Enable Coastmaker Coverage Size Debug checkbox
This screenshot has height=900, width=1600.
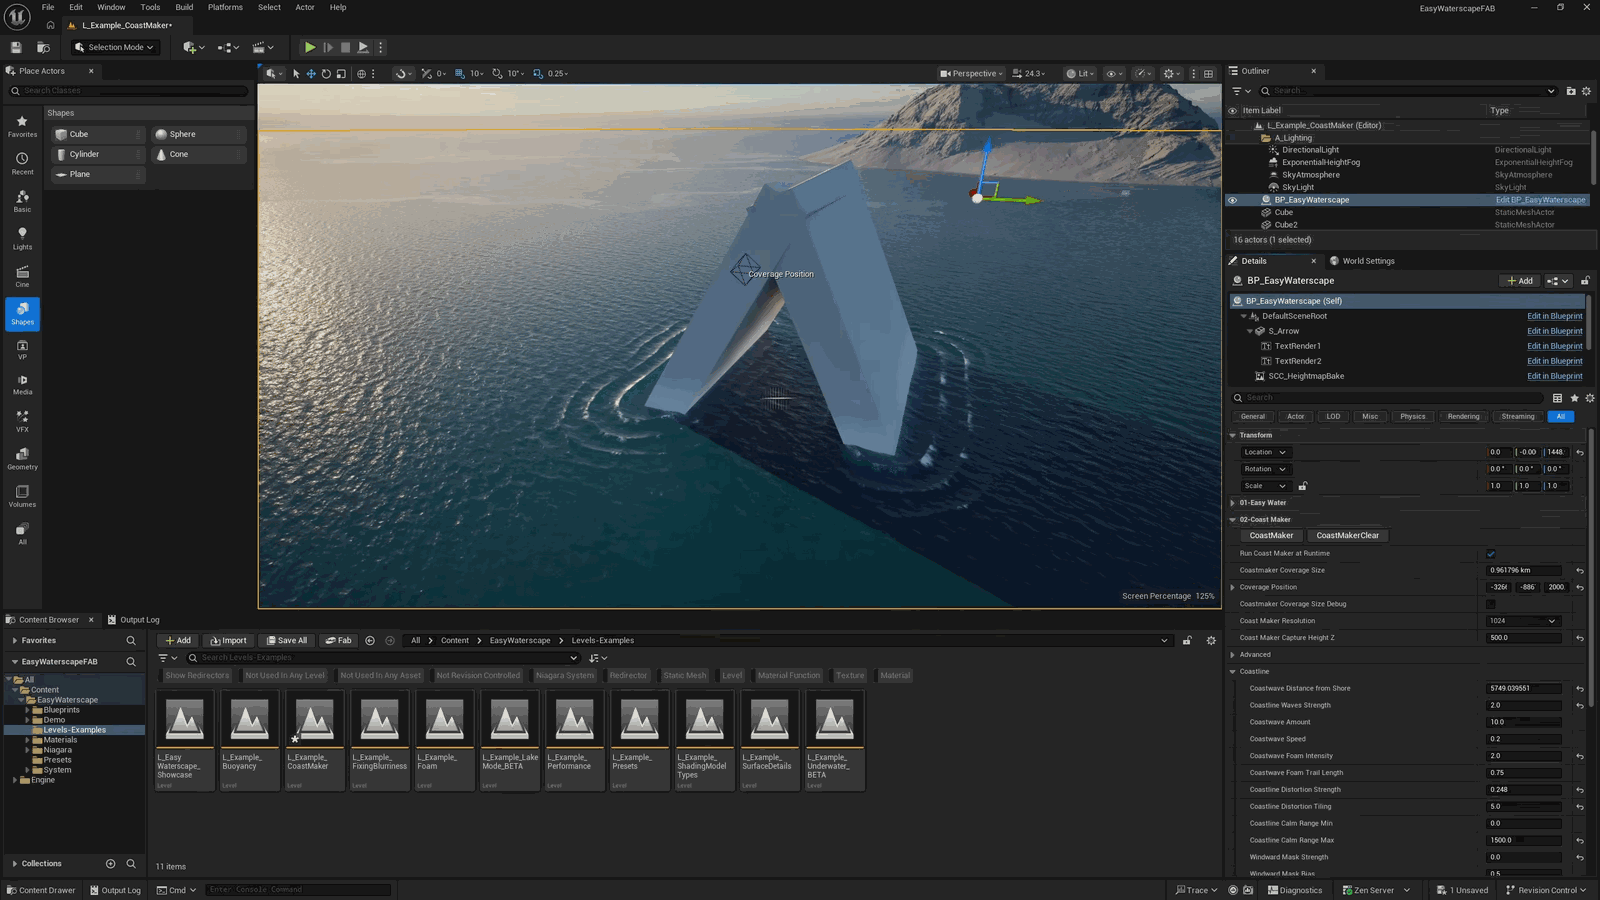coord(1491,604)
